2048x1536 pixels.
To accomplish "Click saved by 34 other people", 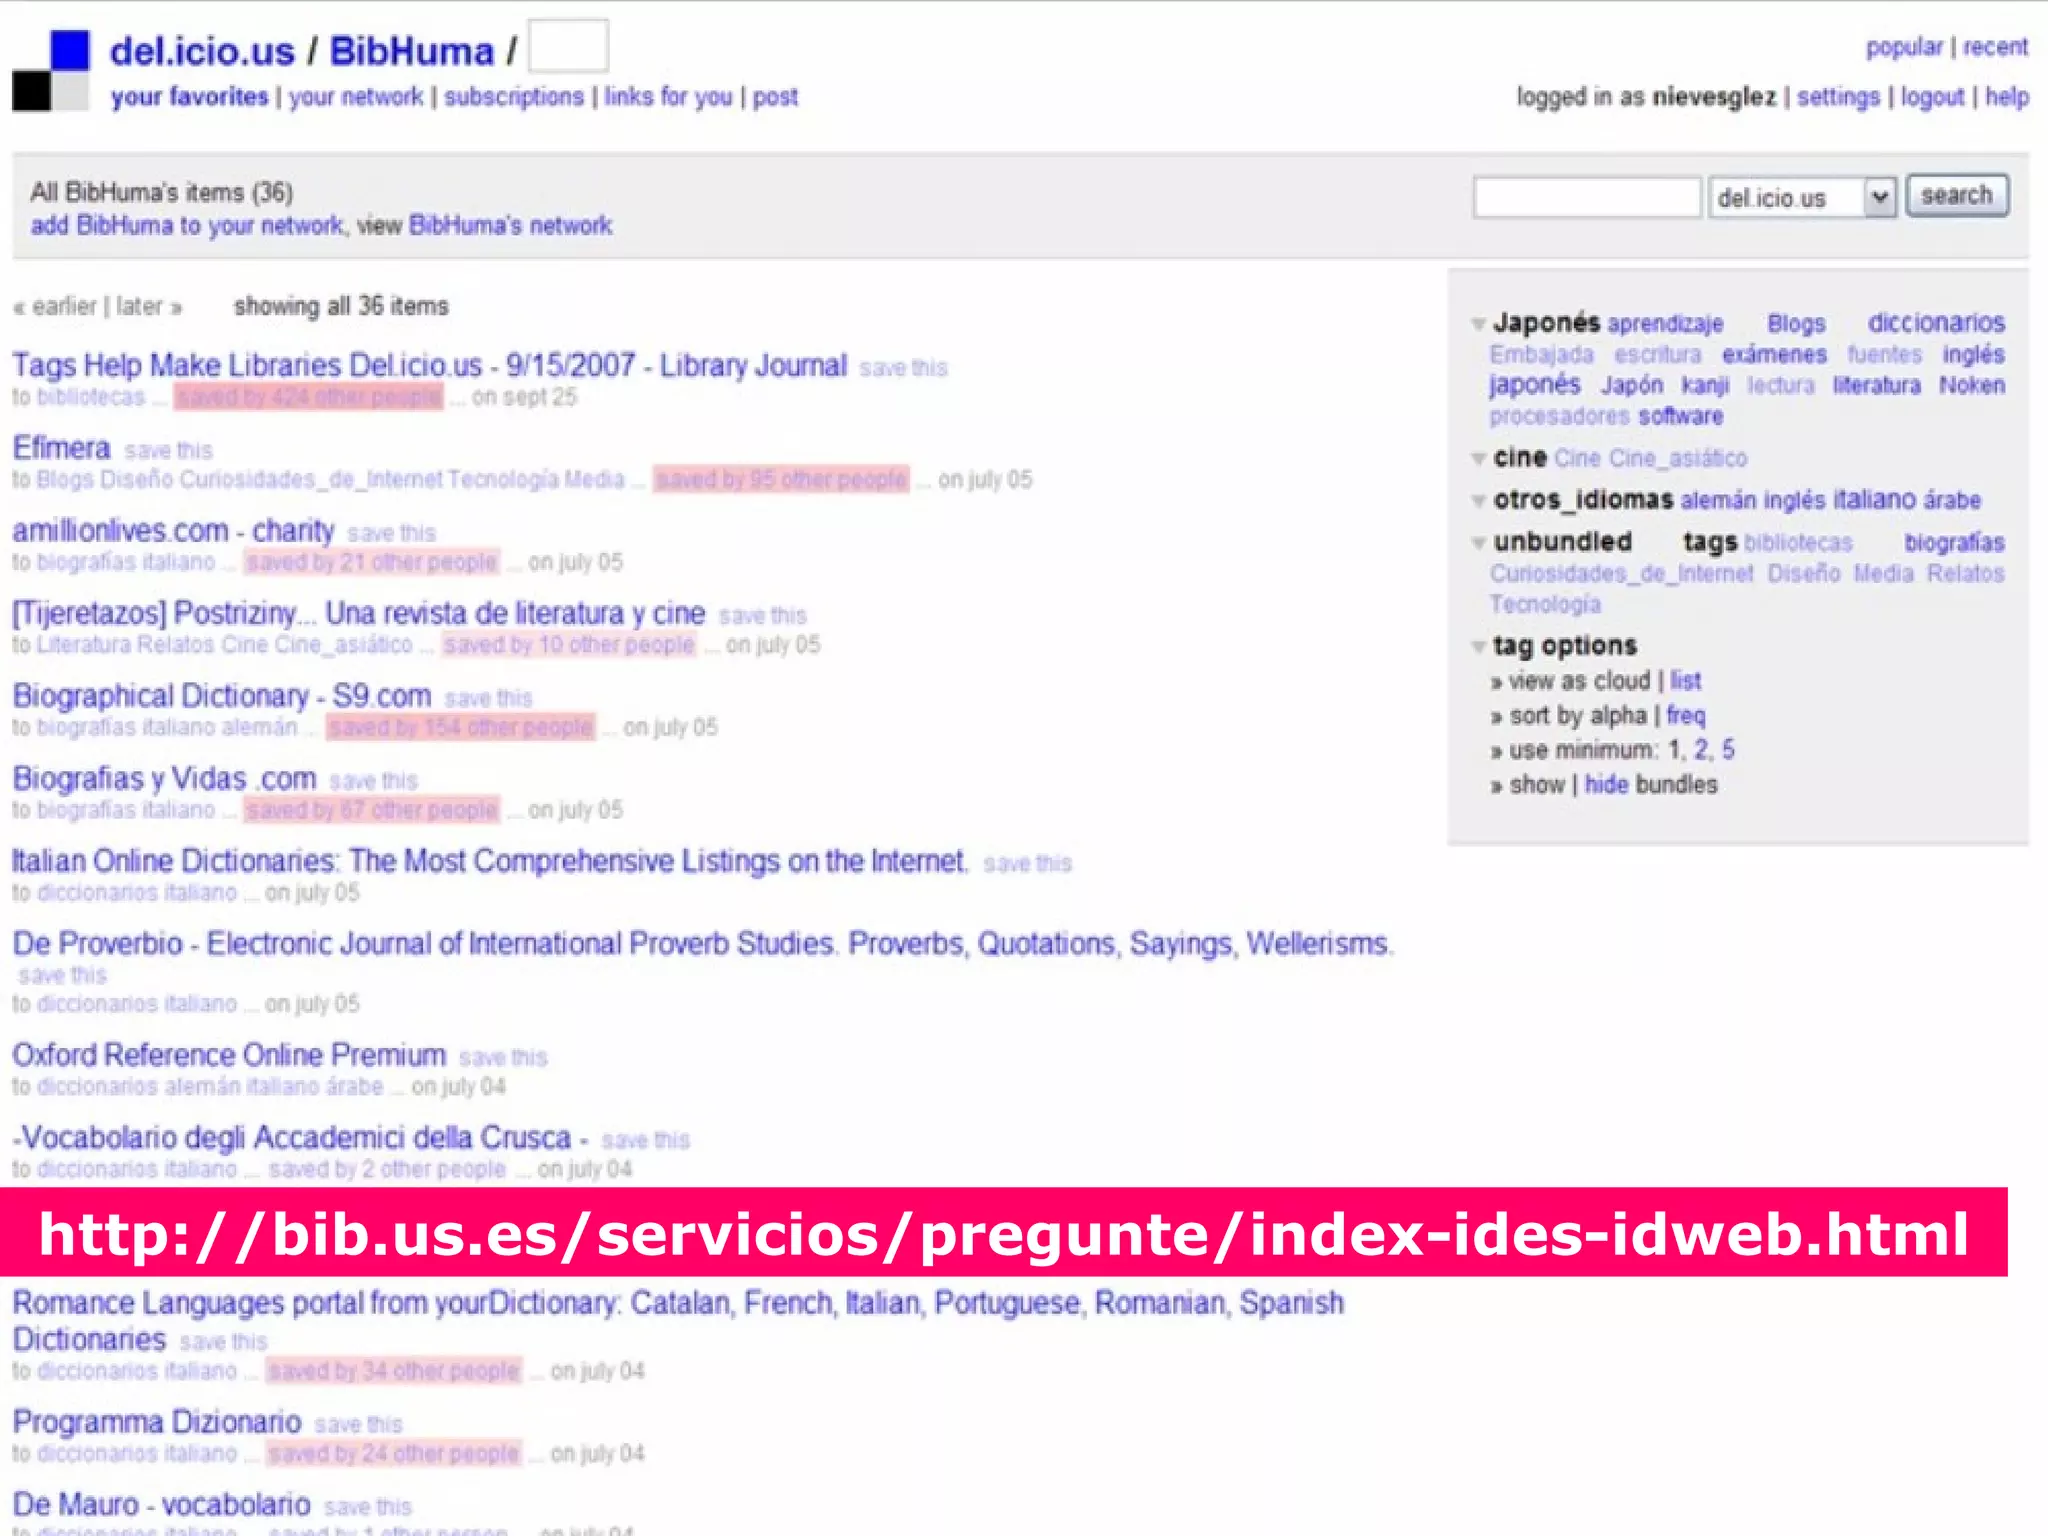I will pyautogui.click(x=394, y=1371).
